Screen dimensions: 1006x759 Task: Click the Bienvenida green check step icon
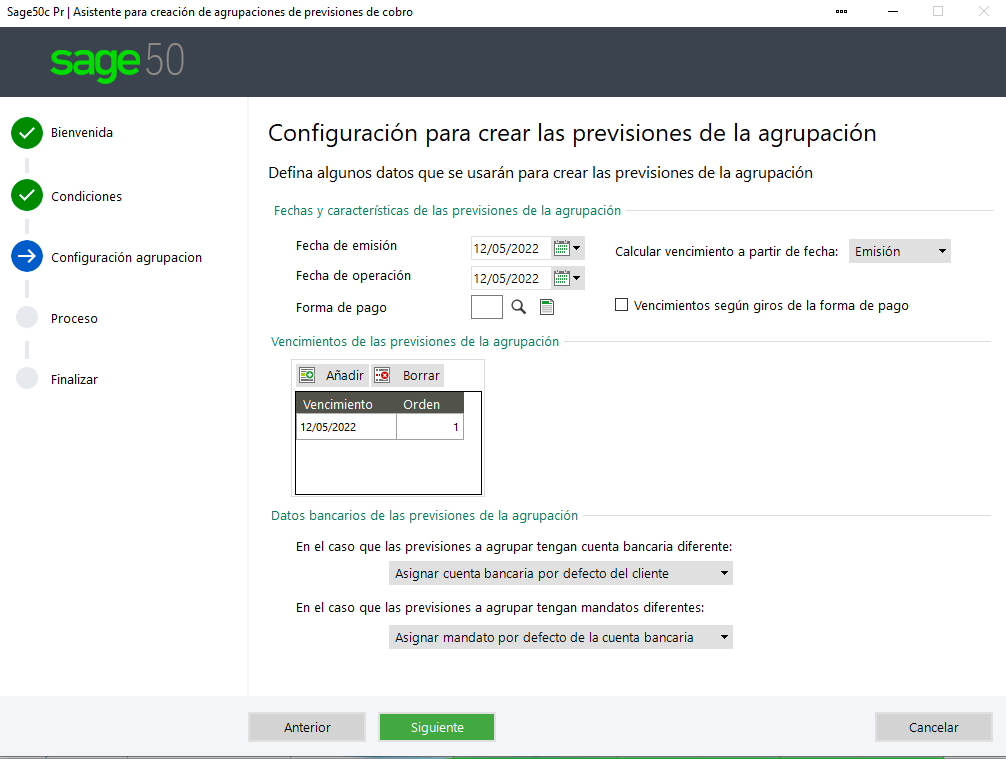tap(27, 133)
